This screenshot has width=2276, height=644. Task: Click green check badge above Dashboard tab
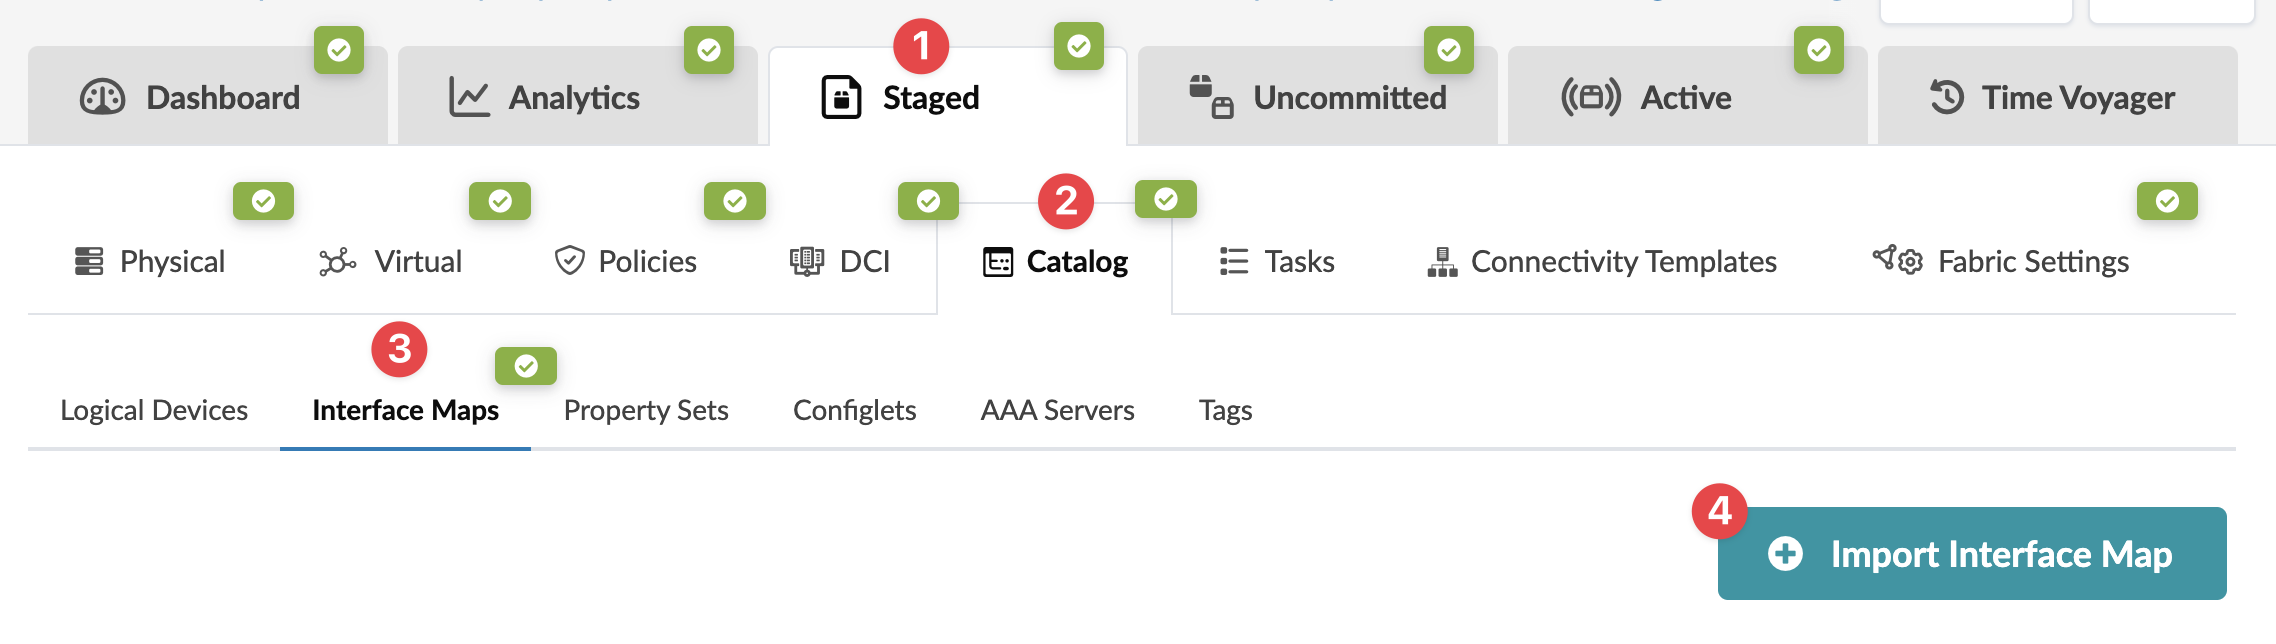pos(339,50)
